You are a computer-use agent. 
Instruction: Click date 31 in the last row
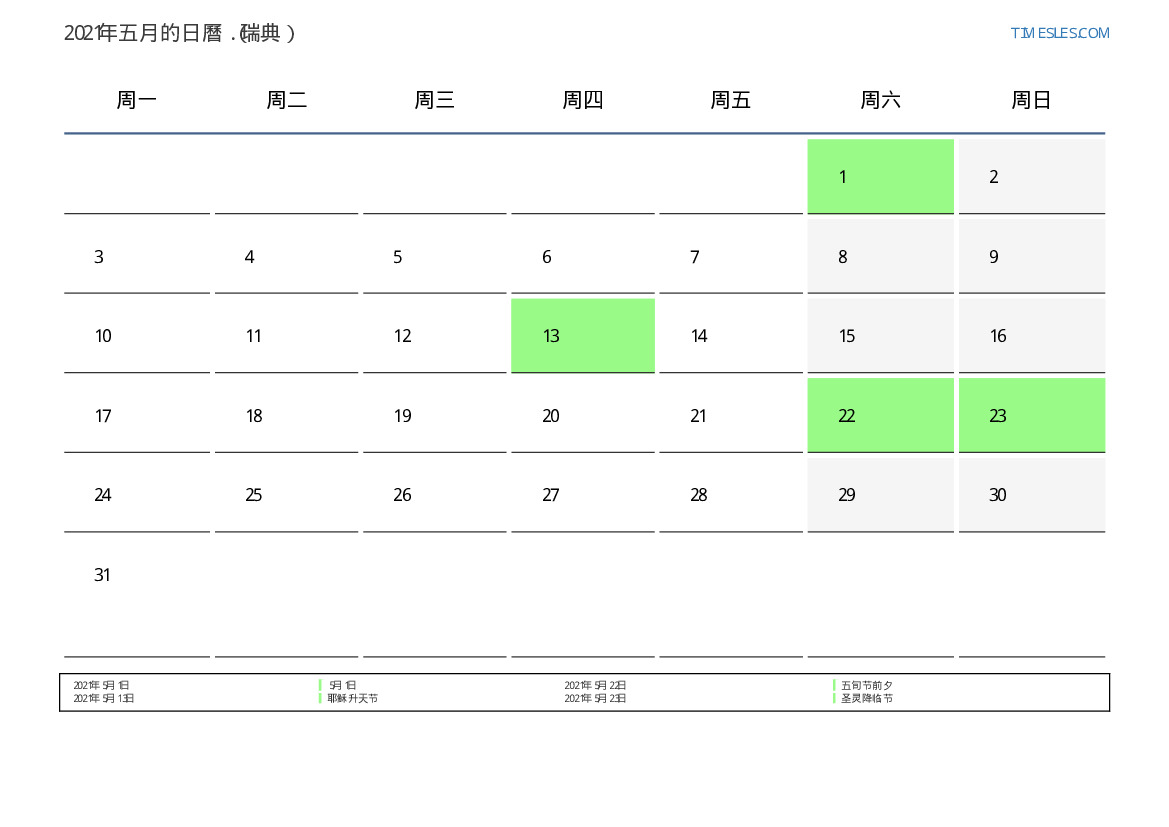click(137, 575)
